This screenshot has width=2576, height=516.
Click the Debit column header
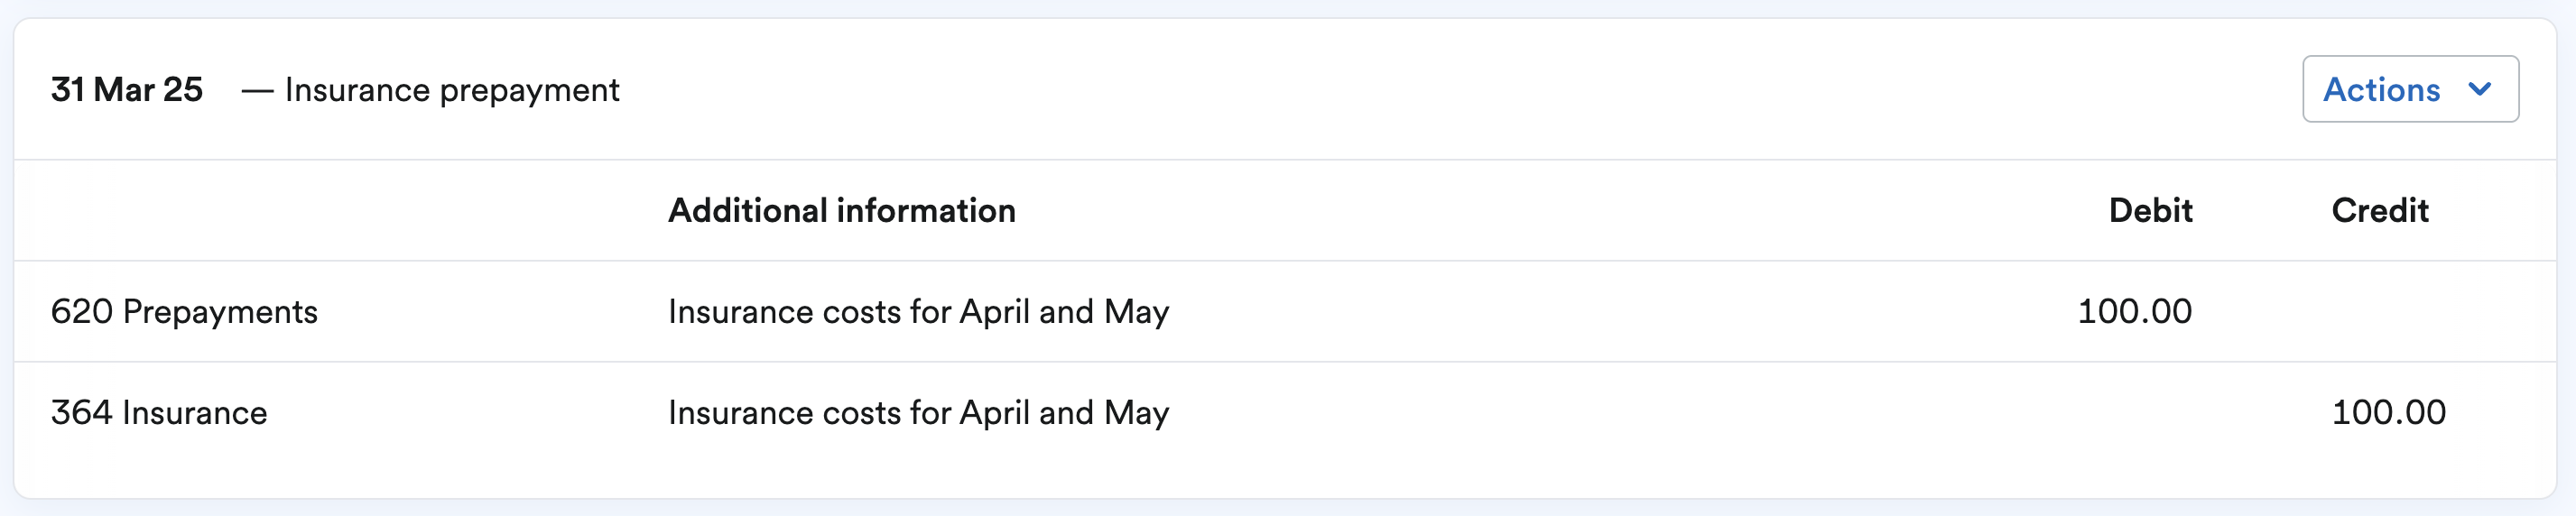(2150, 210)
